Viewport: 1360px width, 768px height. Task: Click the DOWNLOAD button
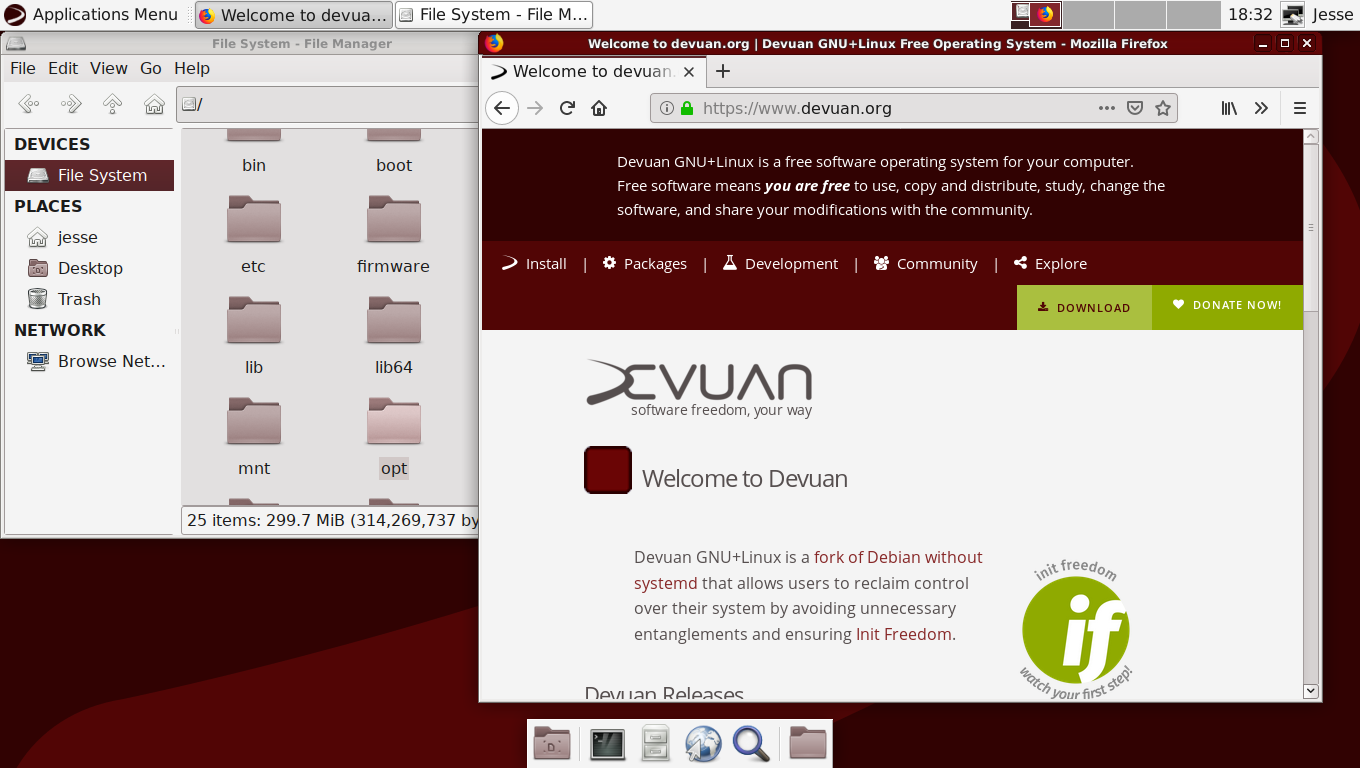tap(1084, 307)
